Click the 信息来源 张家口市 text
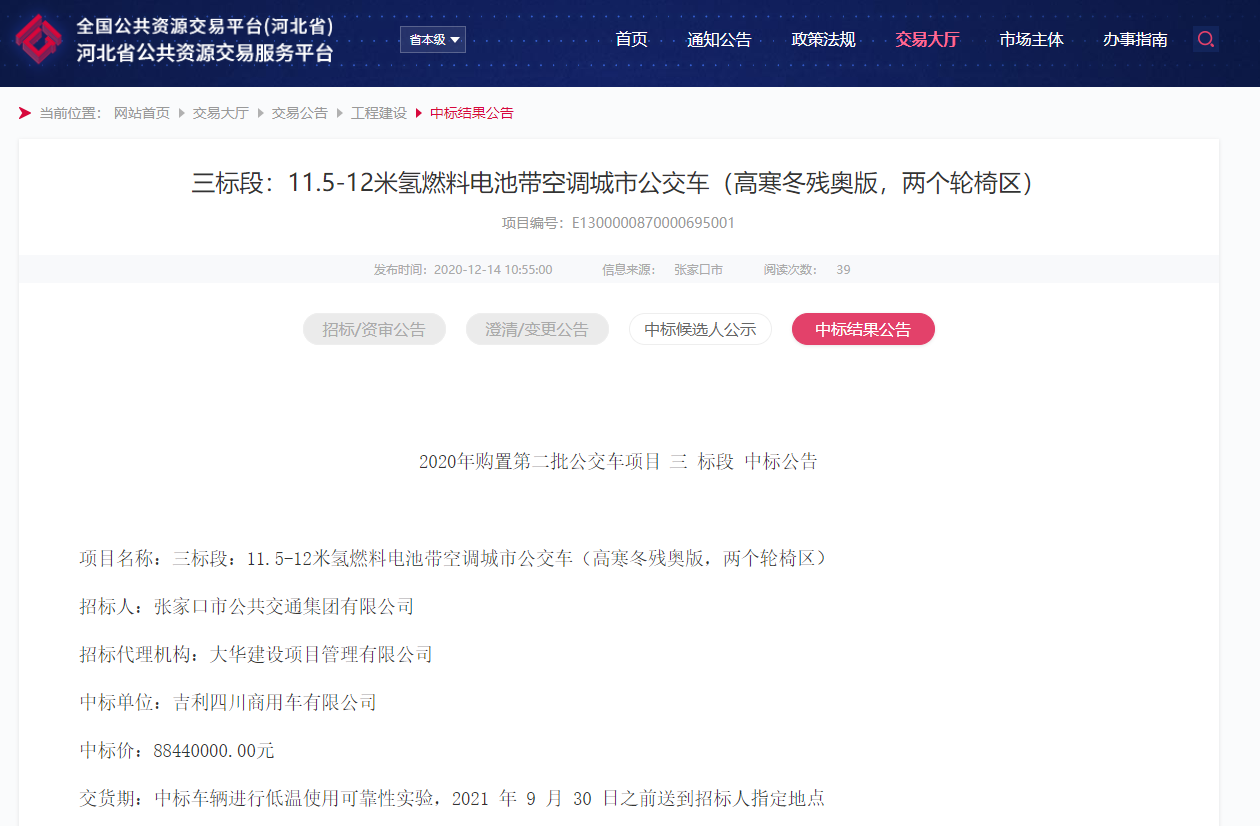Image resolution: width=1260 pixels, height=826 pixels. [662, 270]
